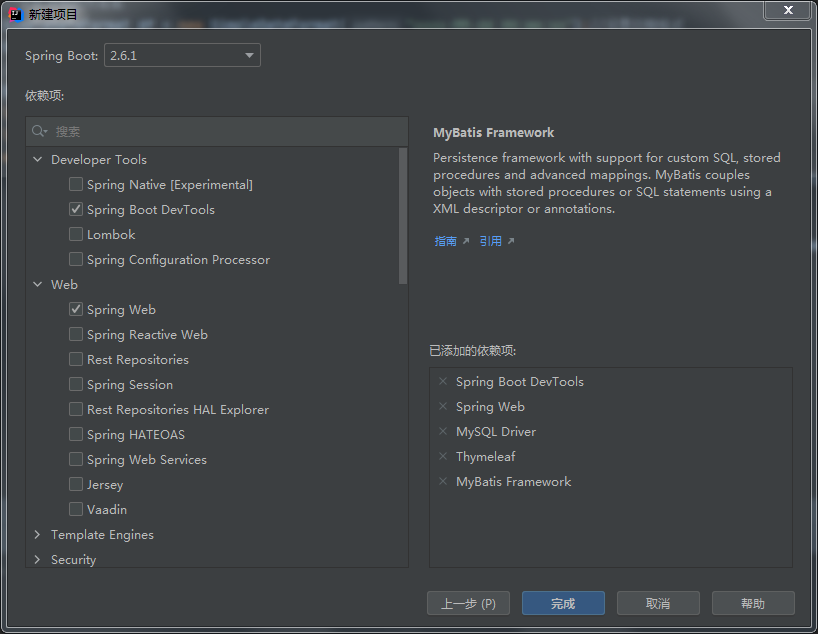Viewport: 818px width, 634px height.
Task: Remove Spring Web using its X icon
Action: tap(443, 407)
